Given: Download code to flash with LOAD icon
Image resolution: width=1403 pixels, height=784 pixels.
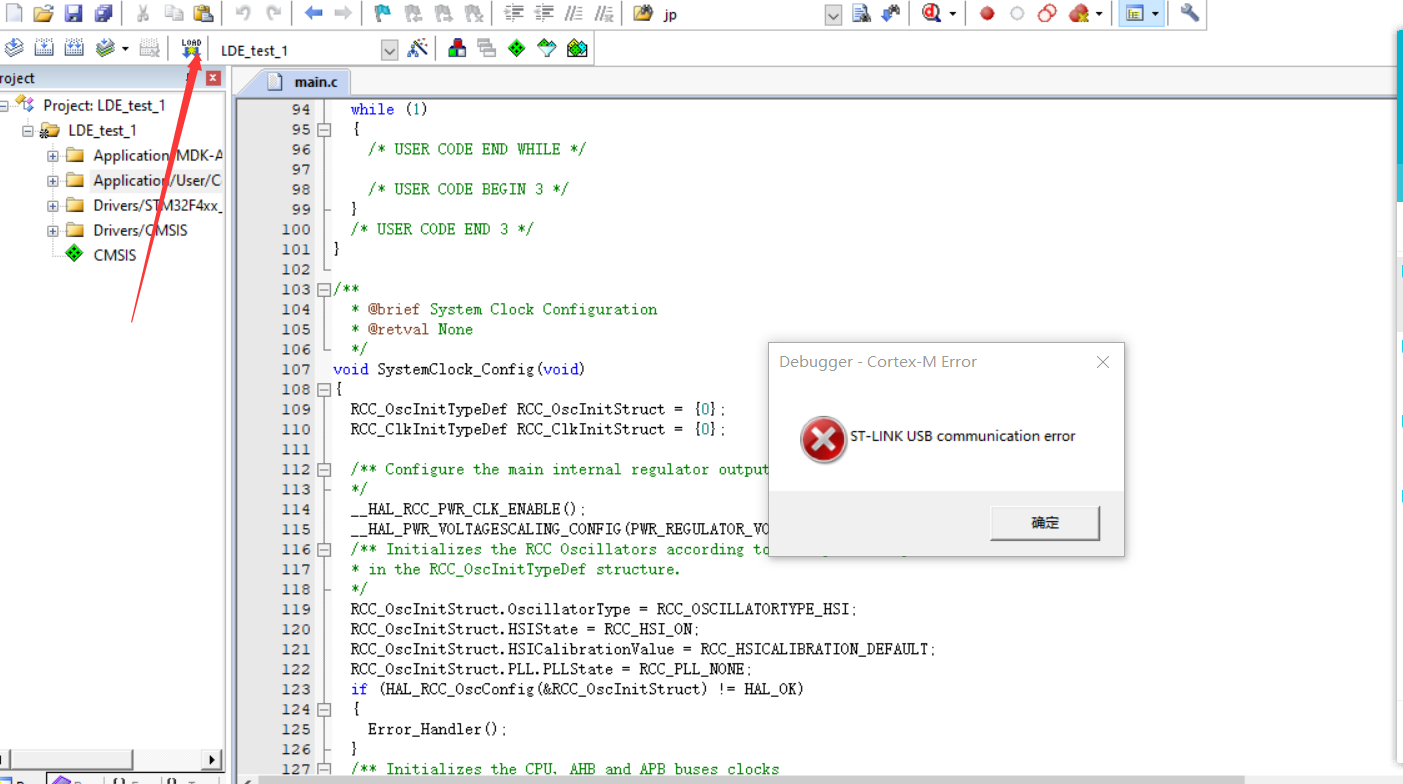Looking at the screenshot, I should [x=191, y=48].
